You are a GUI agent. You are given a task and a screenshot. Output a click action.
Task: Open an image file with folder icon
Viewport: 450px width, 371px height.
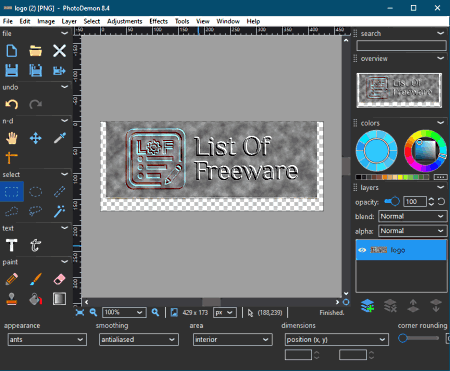tap(36, 51)
